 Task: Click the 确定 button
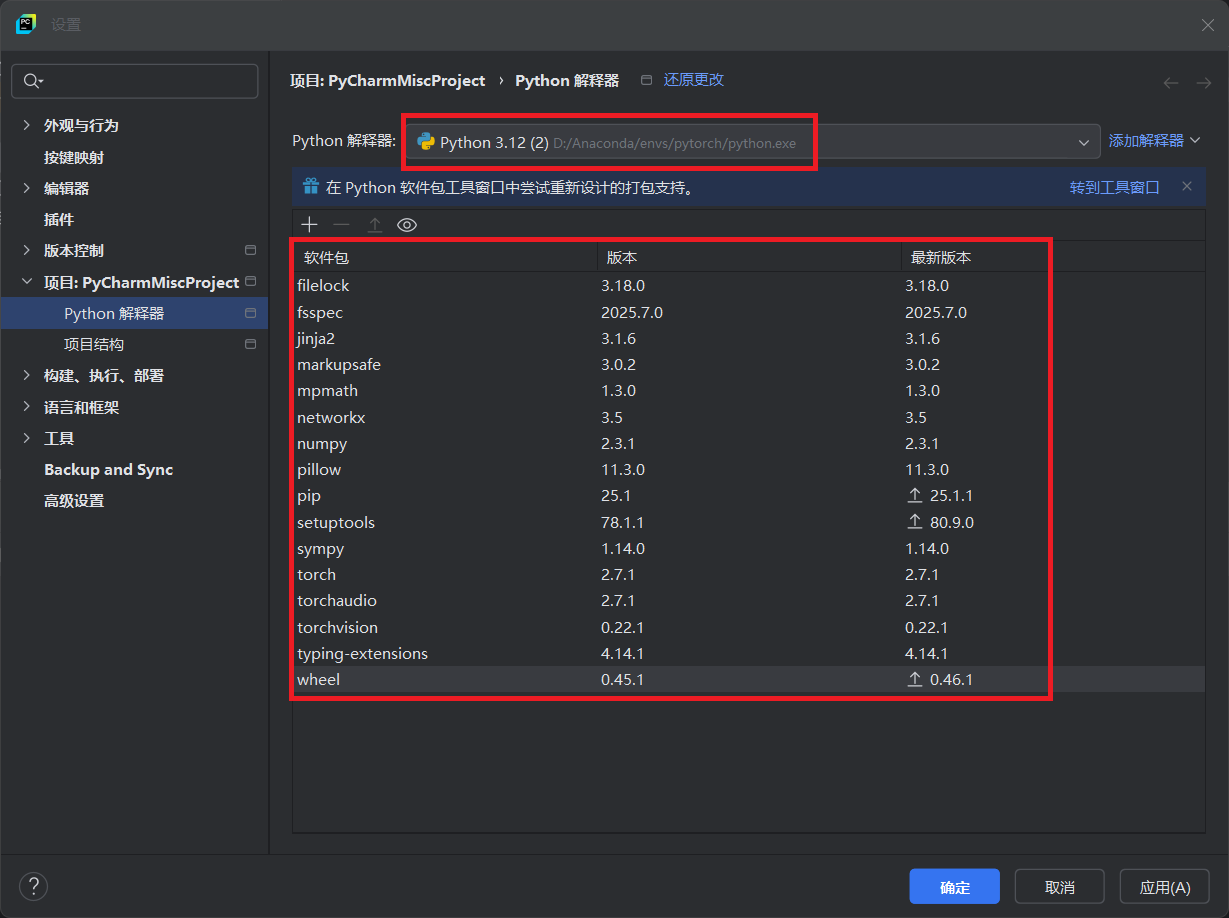point(954,886)
